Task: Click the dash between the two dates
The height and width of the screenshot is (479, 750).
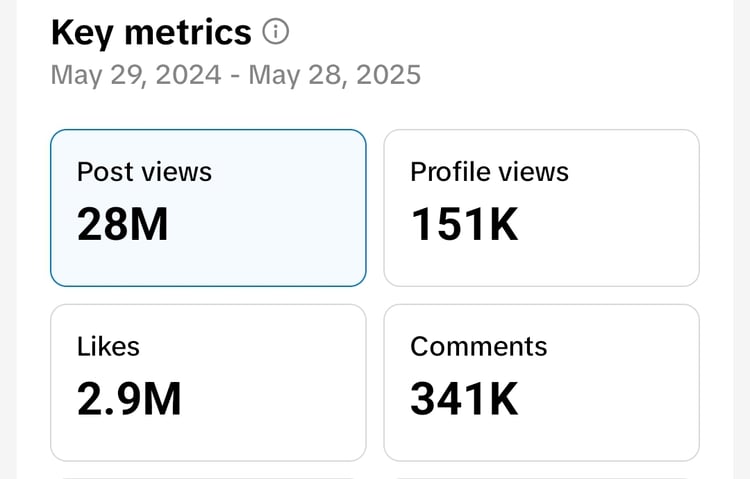Action: pyautogui.click(x=237, y=75)
